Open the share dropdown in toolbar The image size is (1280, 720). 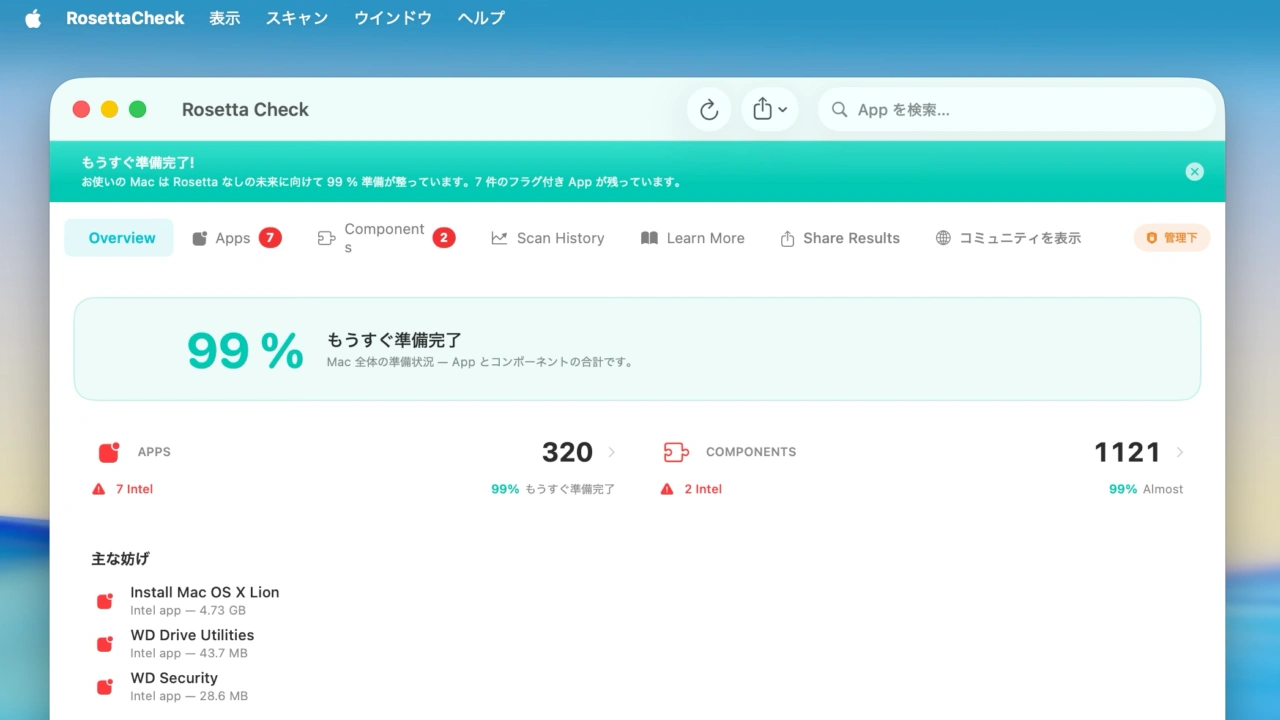click(x=770, y=110)
